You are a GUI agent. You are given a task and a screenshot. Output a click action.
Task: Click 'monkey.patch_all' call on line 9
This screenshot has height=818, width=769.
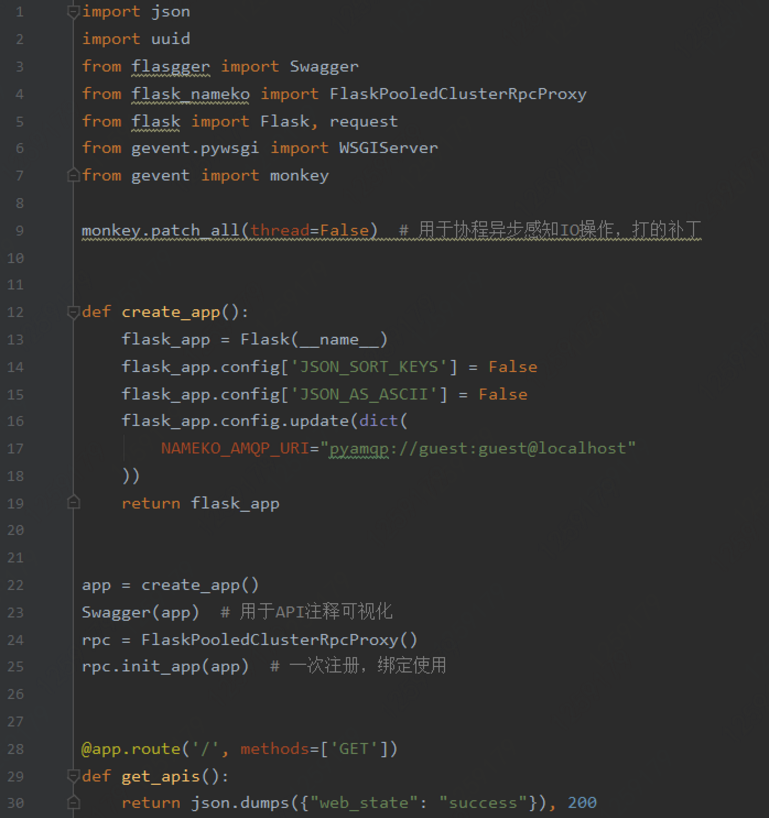pyautogui.click(x=160, y=230)
